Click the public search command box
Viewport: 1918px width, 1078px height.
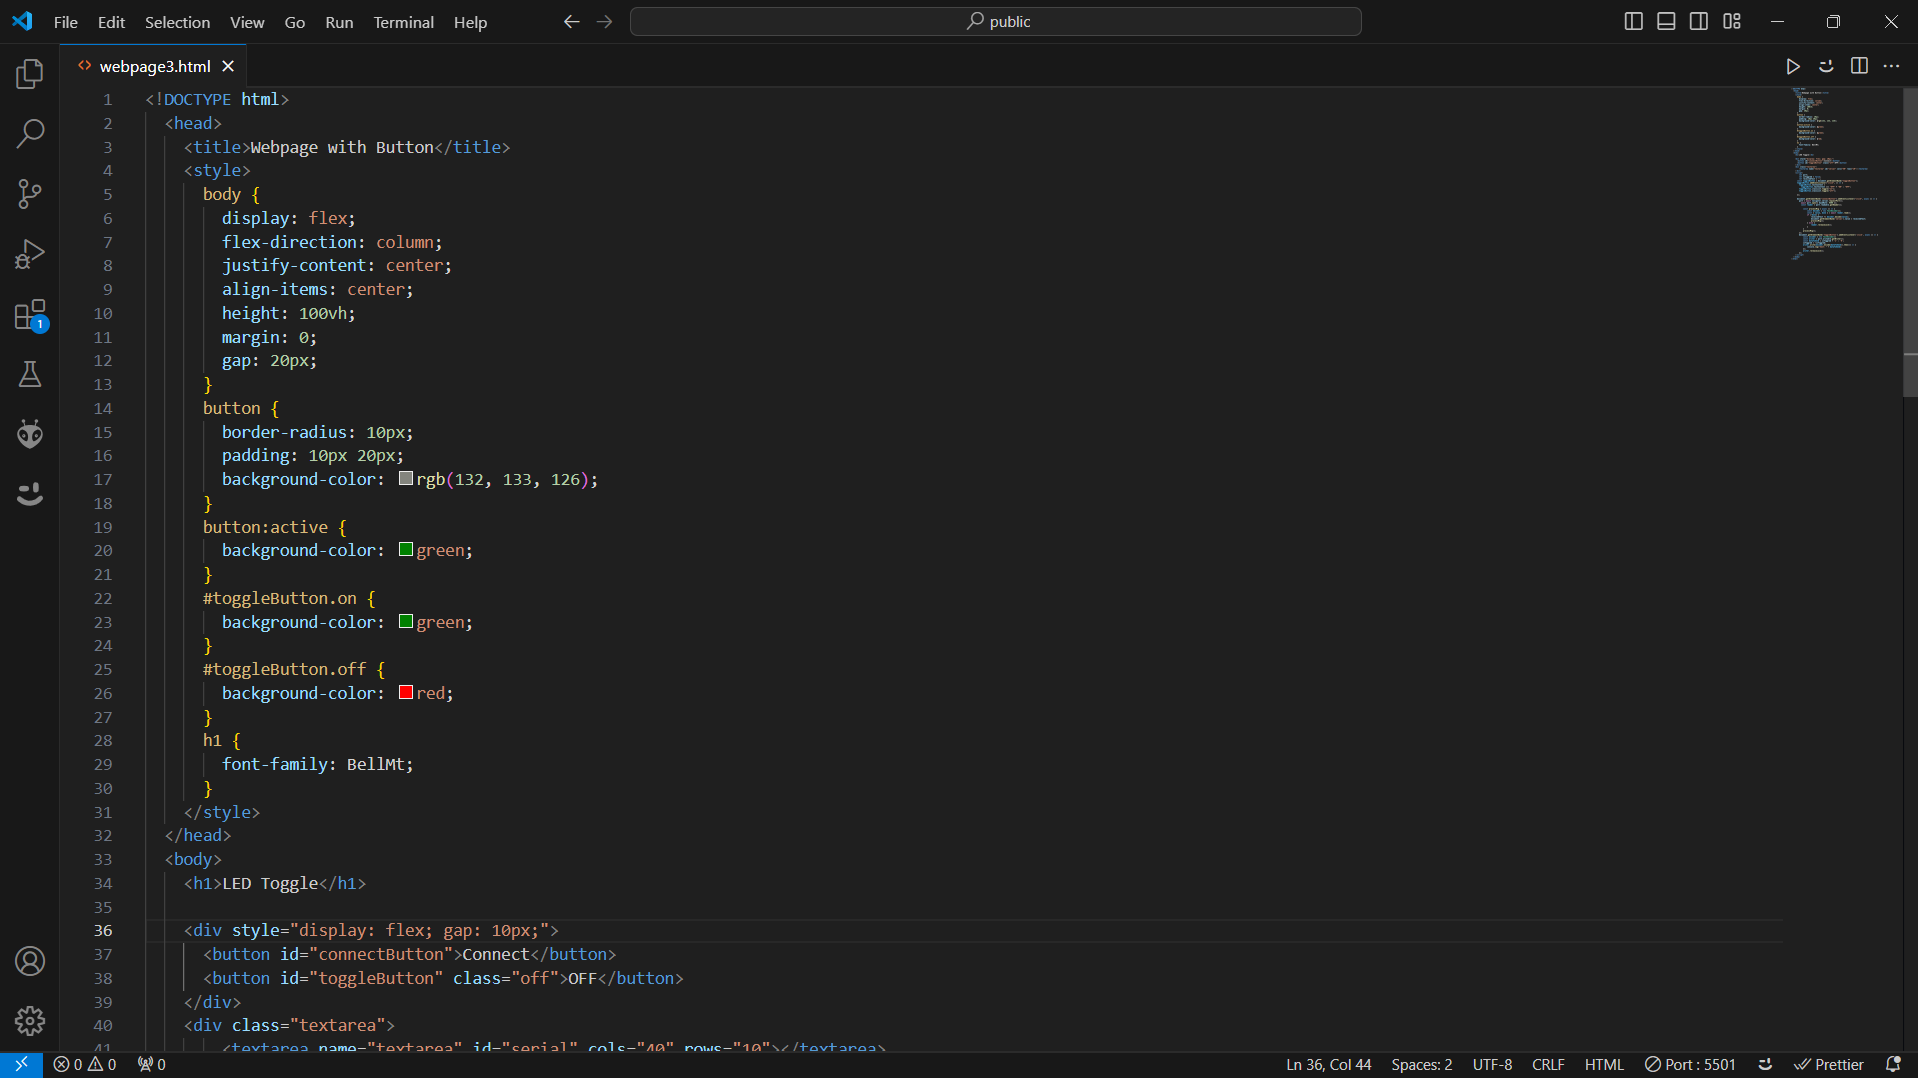995,21
